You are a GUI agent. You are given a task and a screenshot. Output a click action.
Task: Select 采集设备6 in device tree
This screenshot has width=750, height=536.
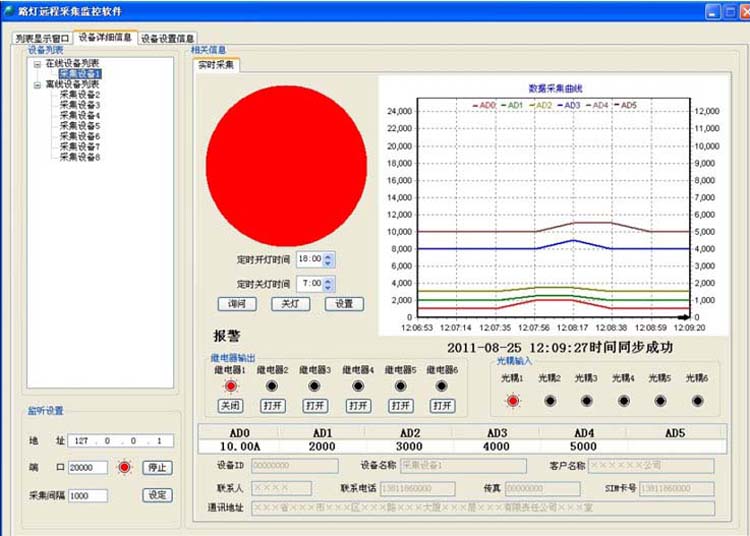[80, 136]
